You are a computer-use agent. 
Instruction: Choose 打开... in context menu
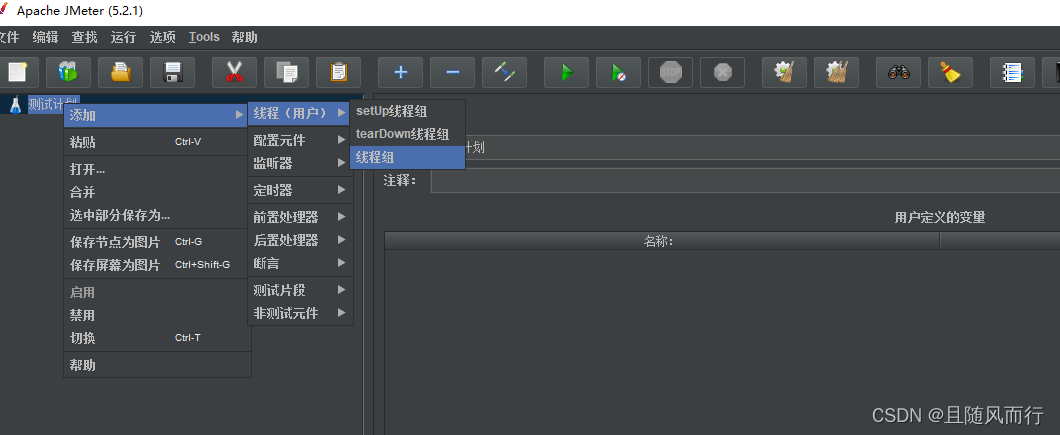tap(156, 169)
